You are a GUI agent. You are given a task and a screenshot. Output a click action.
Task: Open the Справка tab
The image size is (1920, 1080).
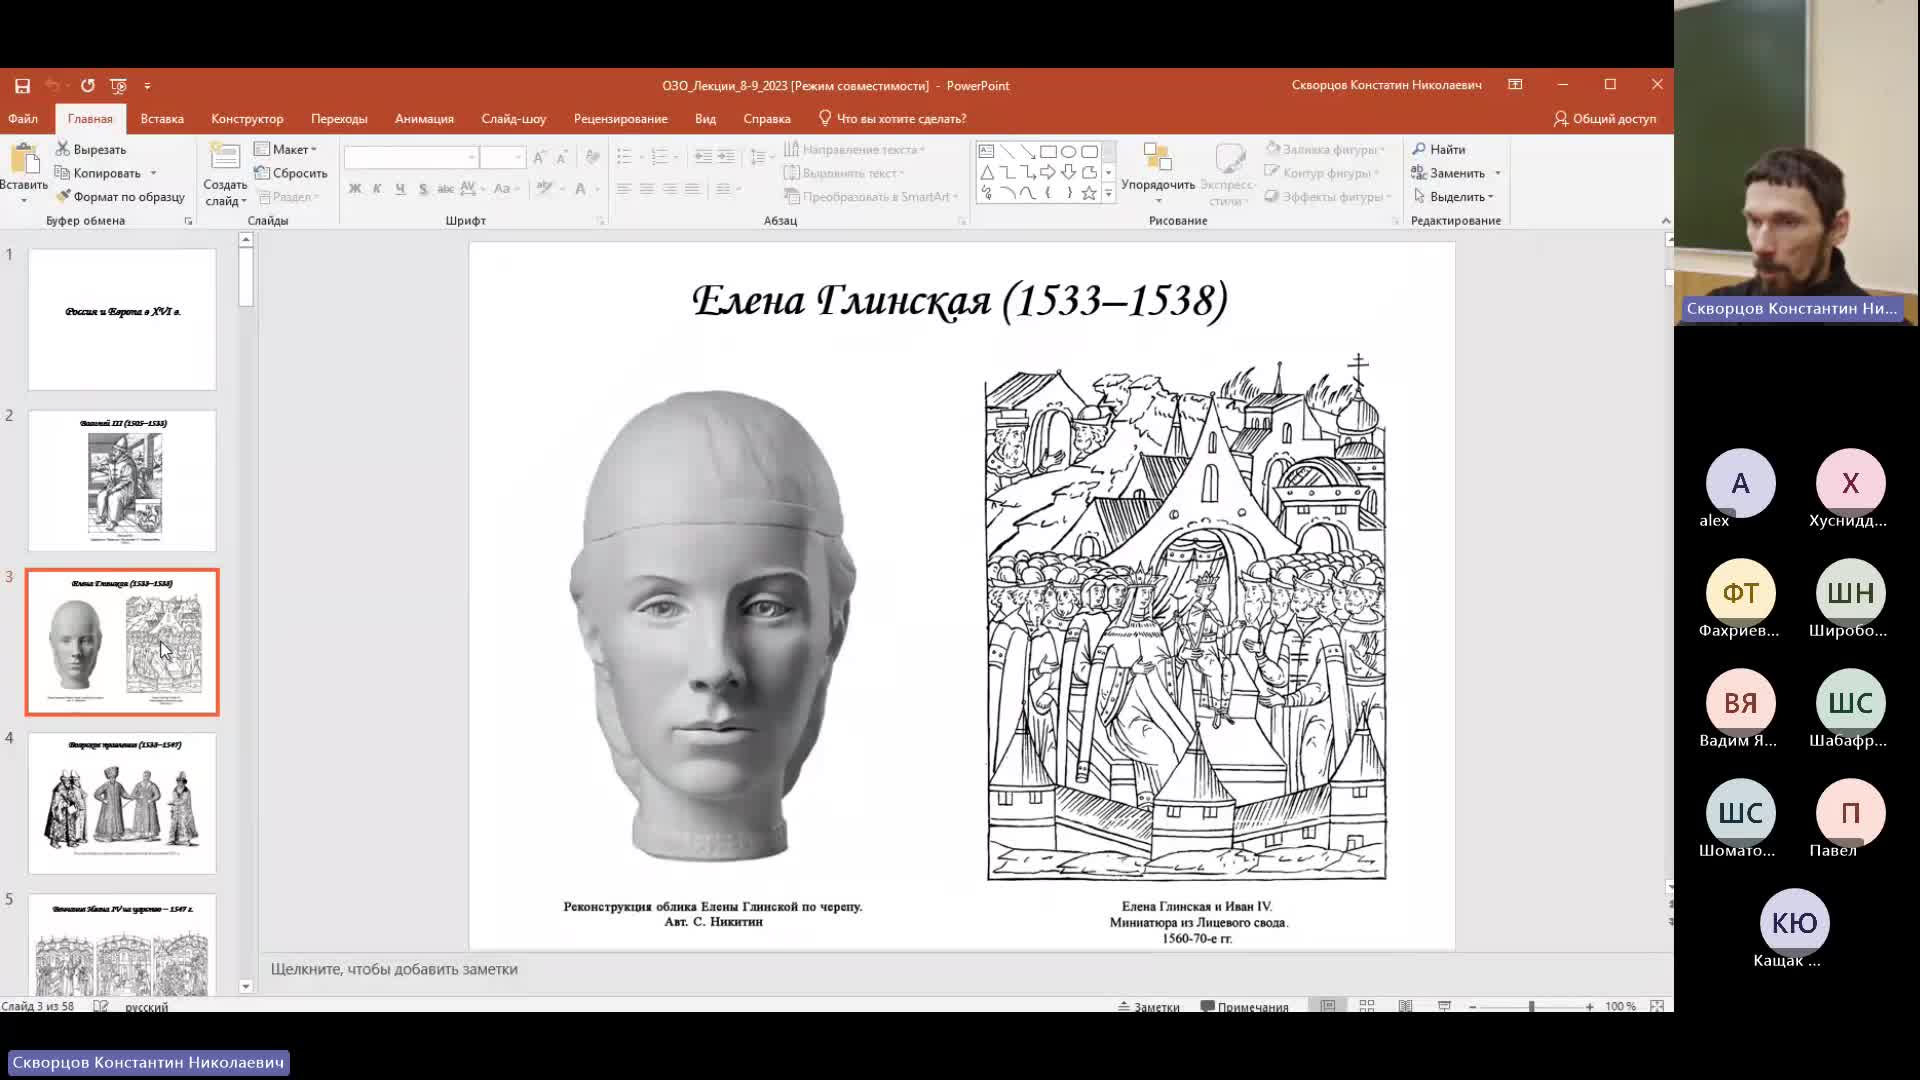[x=767, y=119]
